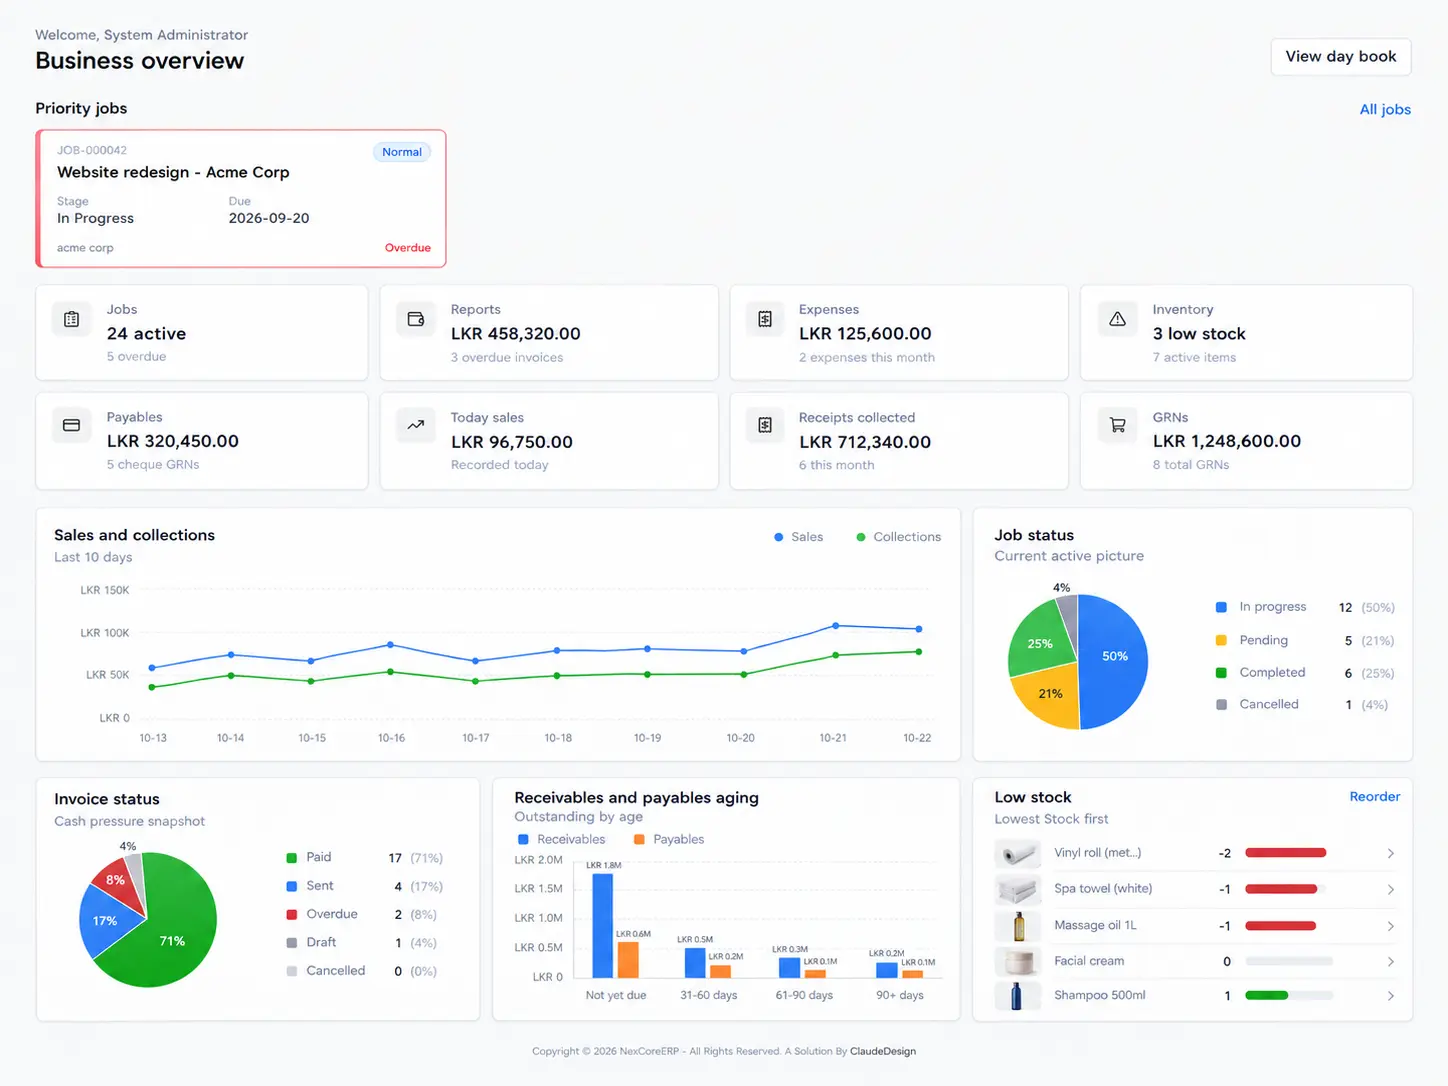The image size is (1448, 1086).
Task: Click the Jobs clipboard icon
Action: [x=71, y=319]
